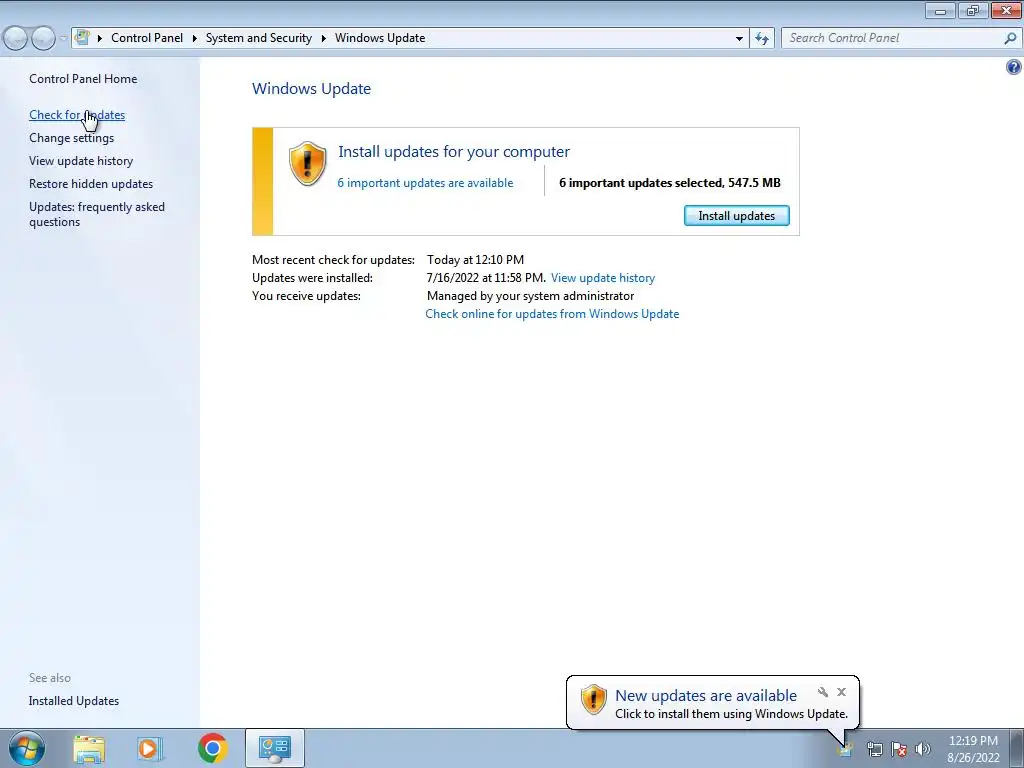
Task: Click Install updates for your computer heading
Action: tap(454, 152)
